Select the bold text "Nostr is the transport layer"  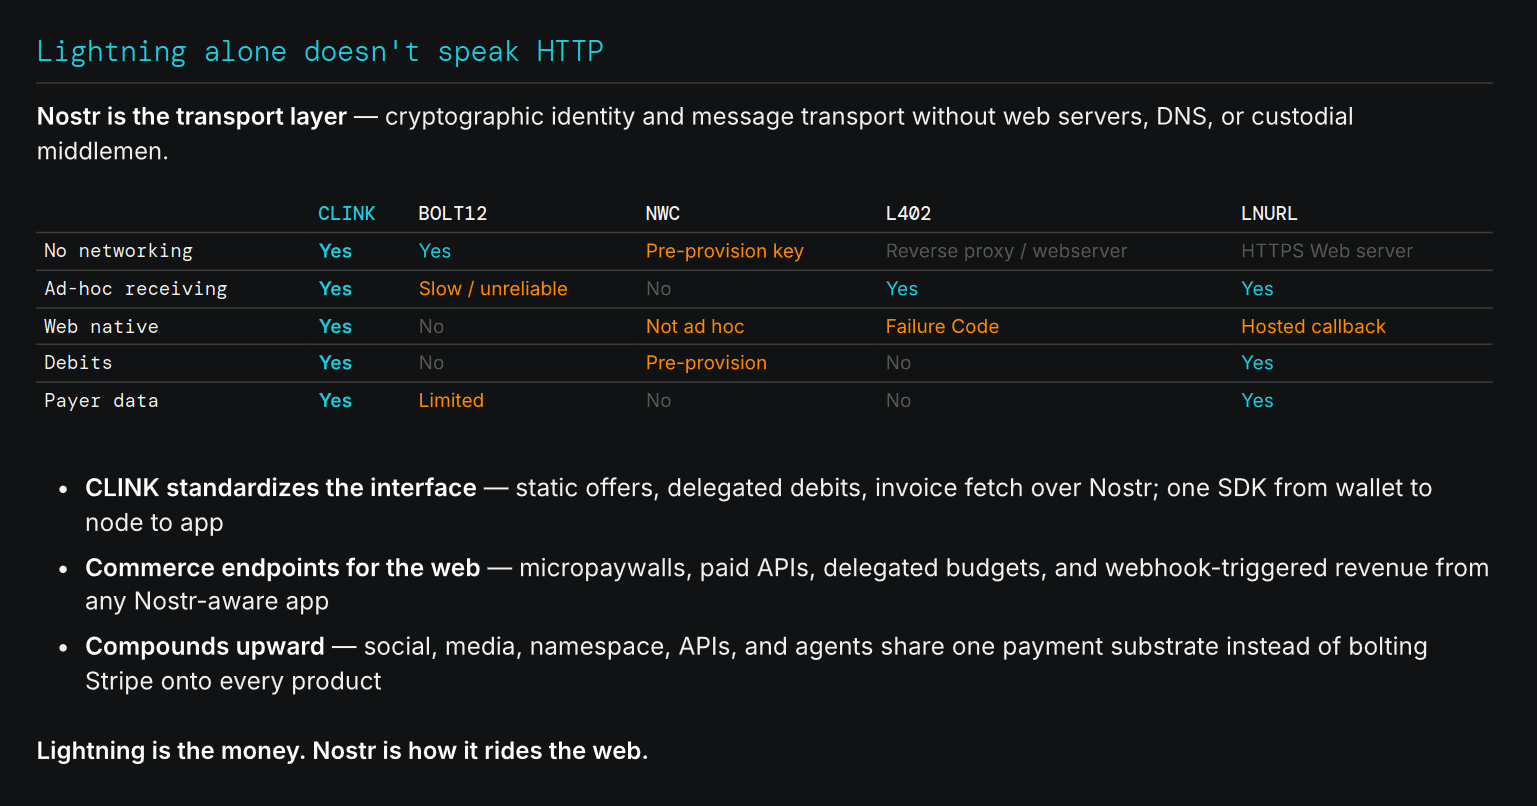[192, 117]
